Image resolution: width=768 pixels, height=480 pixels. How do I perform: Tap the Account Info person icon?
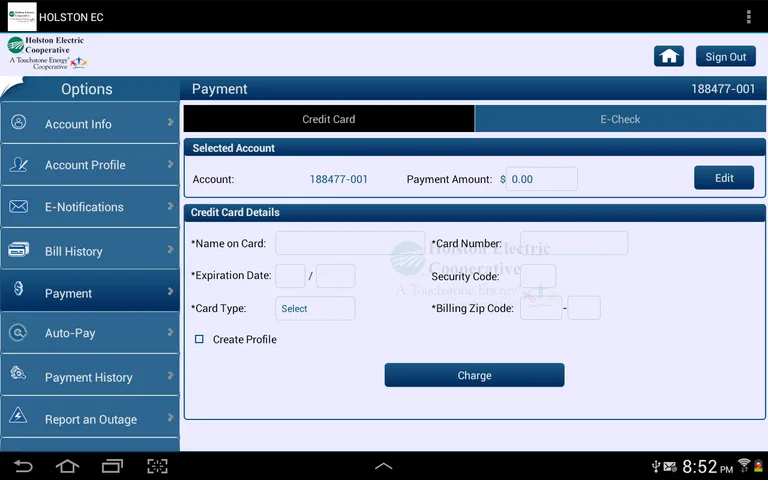coord(19,122)
